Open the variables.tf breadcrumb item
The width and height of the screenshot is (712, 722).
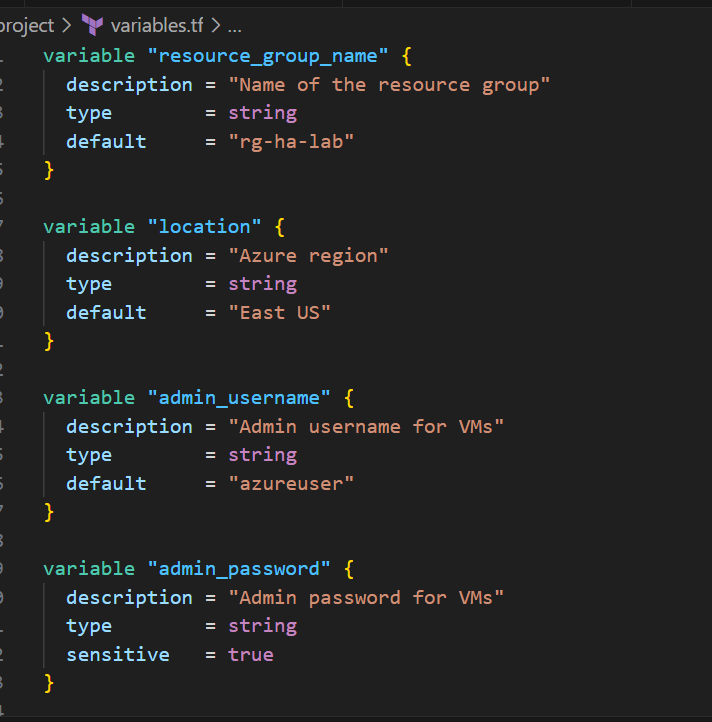pos(156,25)
